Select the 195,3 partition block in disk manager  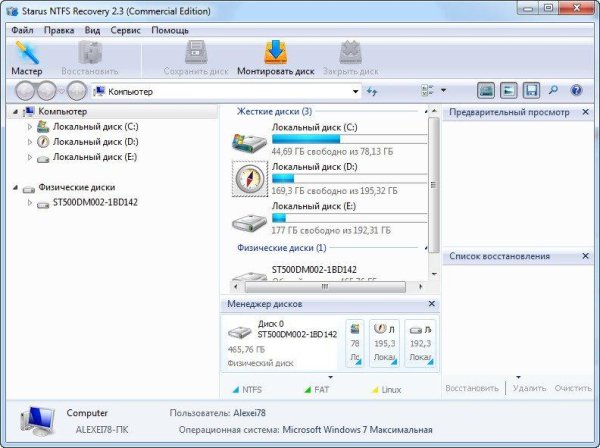click(x=385, y=344)
